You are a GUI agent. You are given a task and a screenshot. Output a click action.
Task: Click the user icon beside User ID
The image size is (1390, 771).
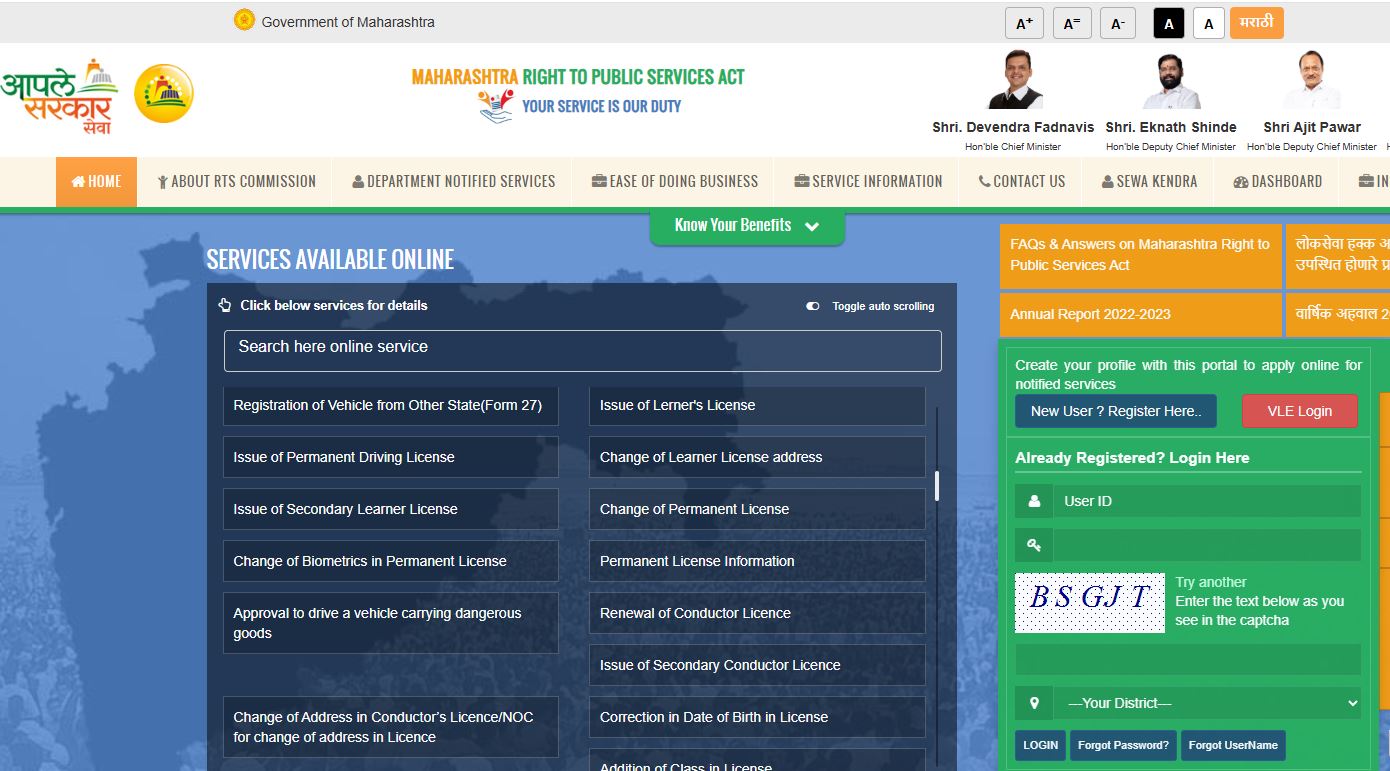point(1034,501)
